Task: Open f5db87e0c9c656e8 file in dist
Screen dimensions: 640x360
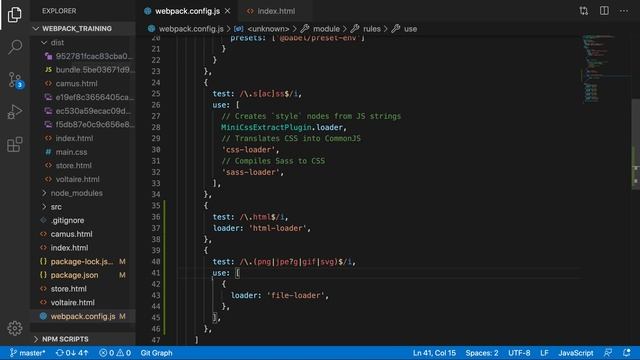Action: click(83, 124)
